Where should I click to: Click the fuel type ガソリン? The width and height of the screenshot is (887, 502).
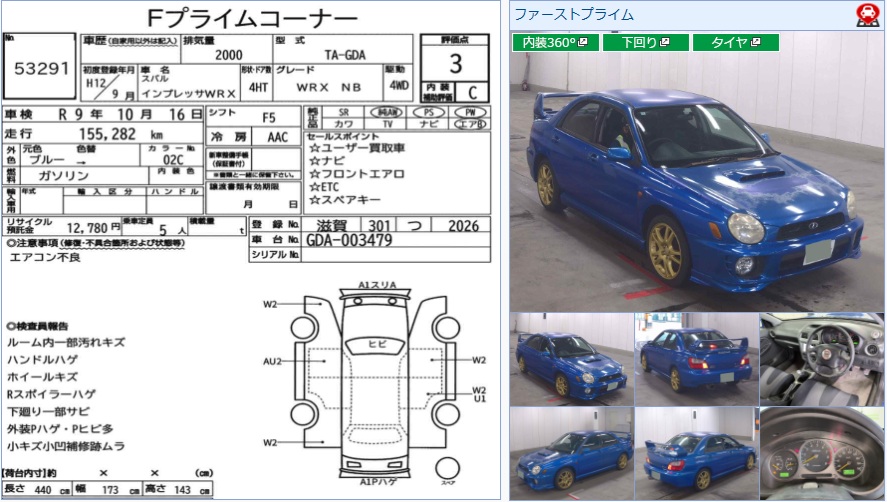[x=63, y=176]
